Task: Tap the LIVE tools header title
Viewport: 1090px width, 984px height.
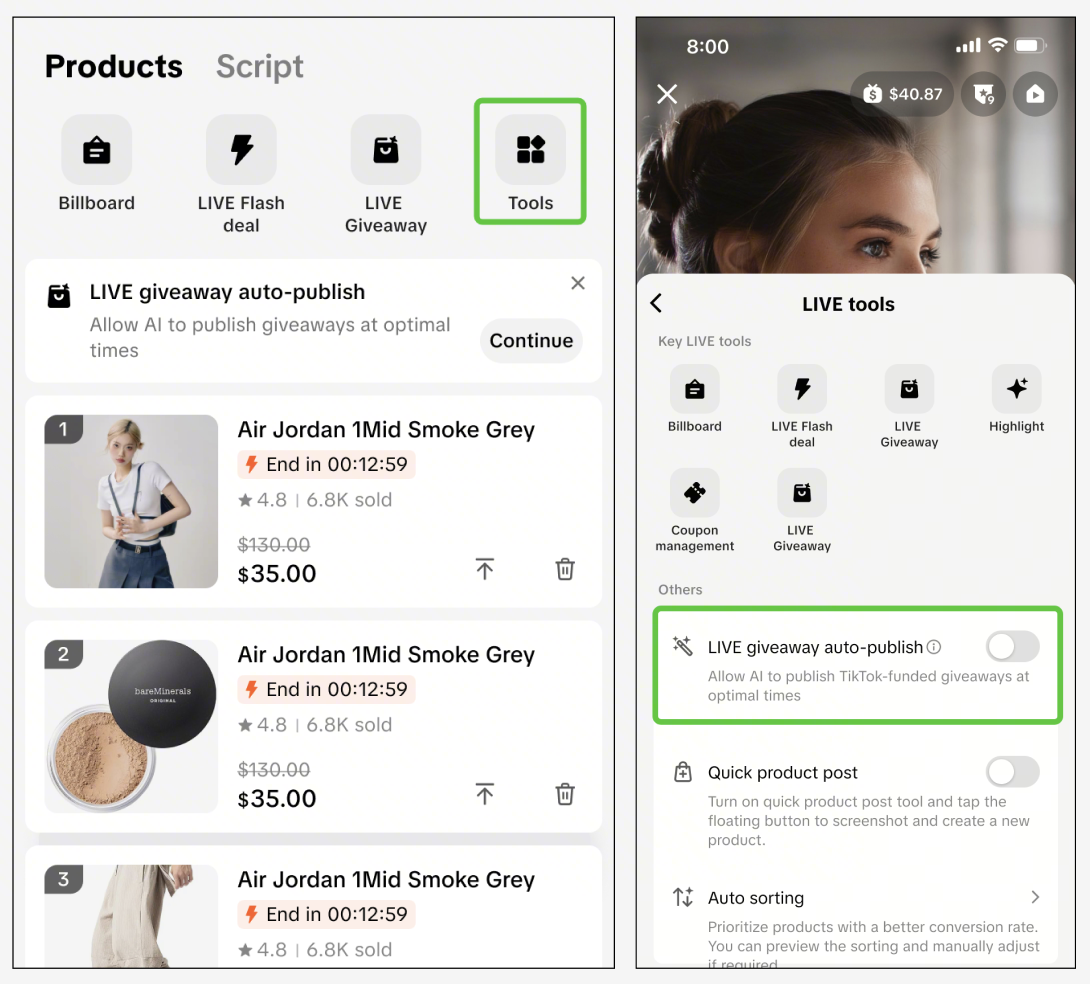Action: click(x=848, y=304)
